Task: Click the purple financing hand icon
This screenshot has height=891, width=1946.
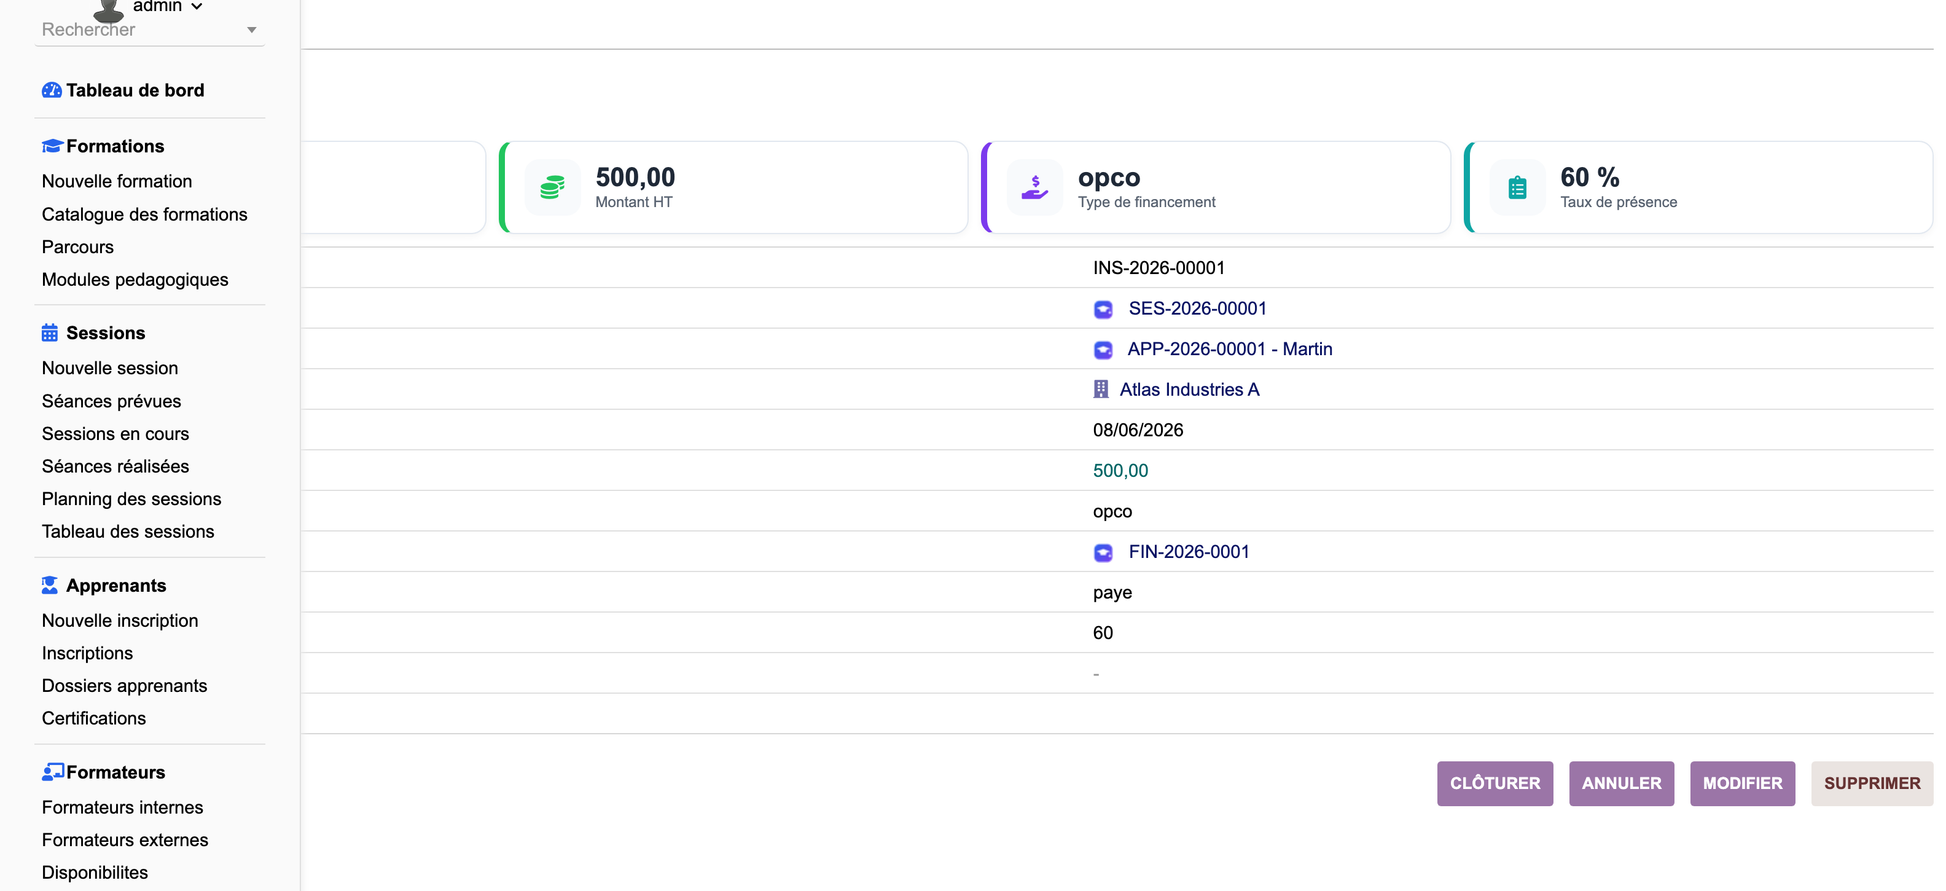Action: pyautogui.click(x=1035, y=187)
